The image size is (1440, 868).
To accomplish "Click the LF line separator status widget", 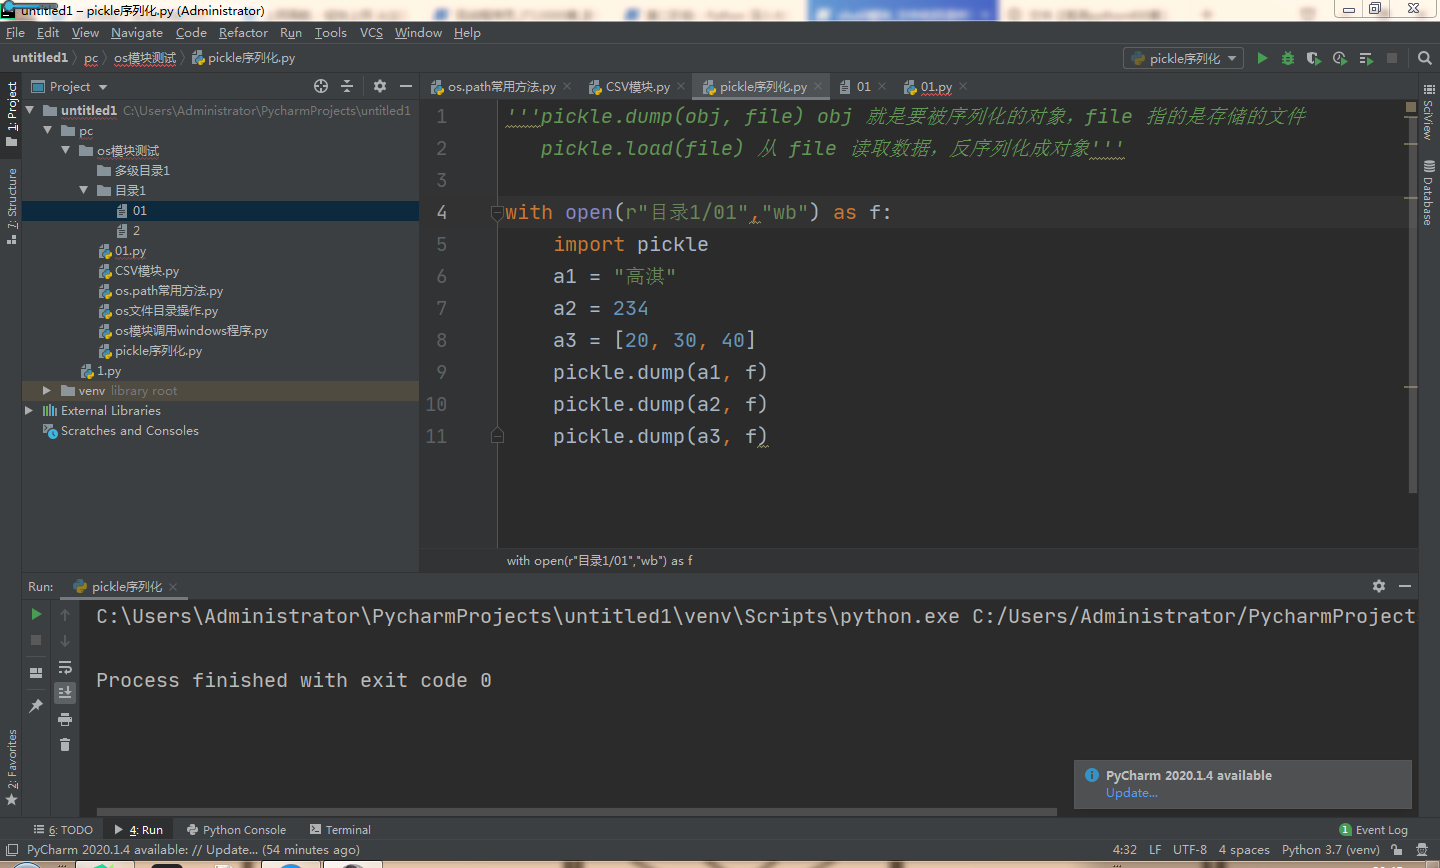I will point(1155,850).
